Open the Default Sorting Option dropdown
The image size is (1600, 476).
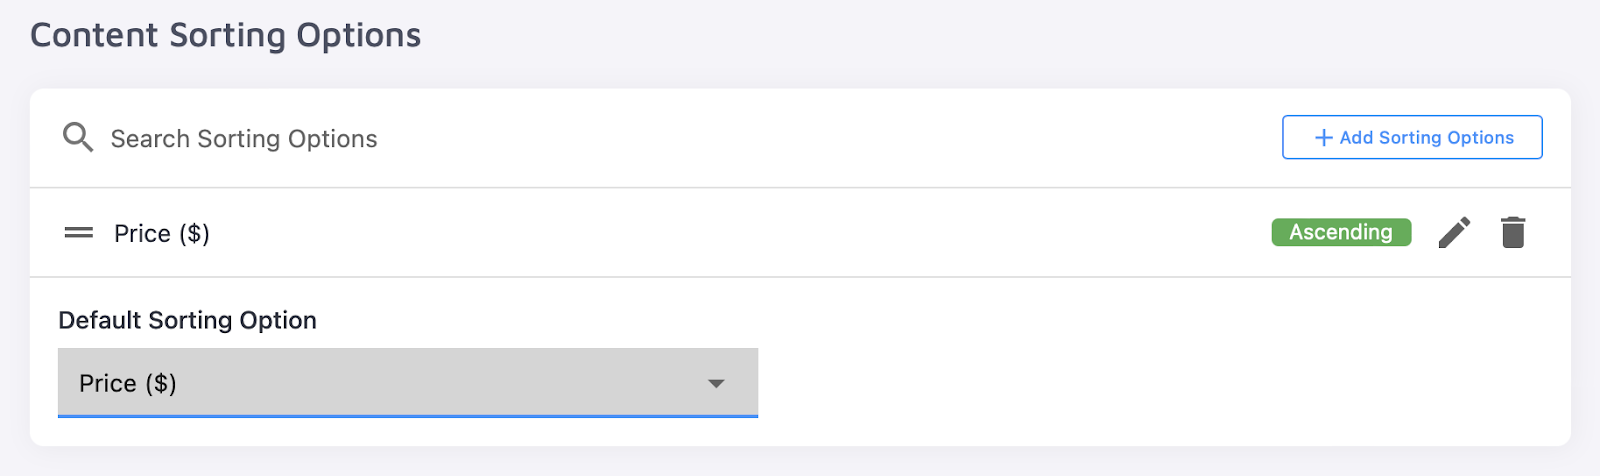tap(407, 383)
